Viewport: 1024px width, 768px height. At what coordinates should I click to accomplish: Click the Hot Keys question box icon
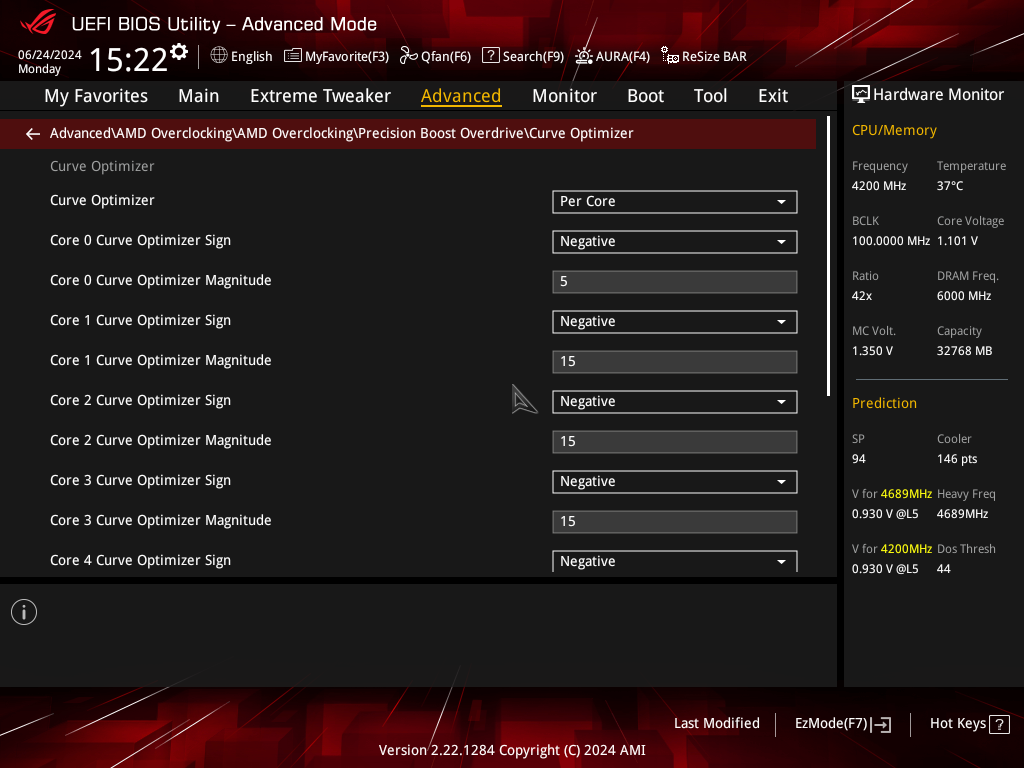click(999, 724)
